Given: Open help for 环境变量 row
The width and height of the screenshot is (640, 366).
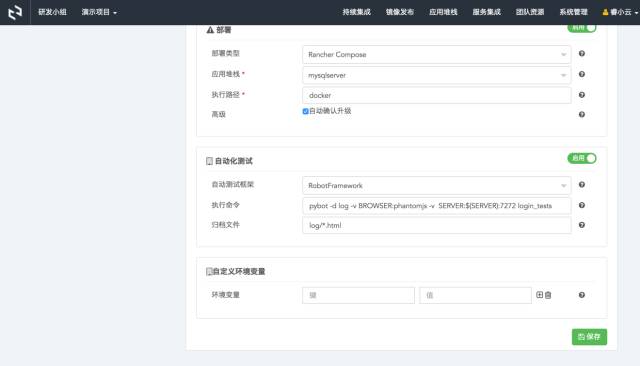Looking at the screenshot, I should [582, 295].
